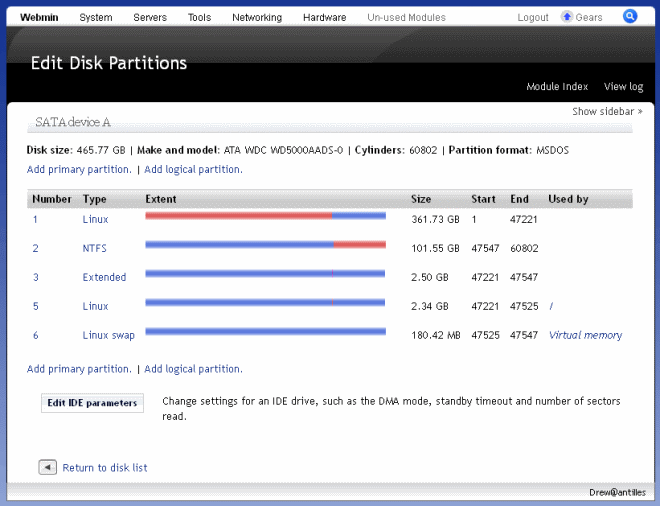Go to Module Index
Screen dimensions: 660x506
(x=557, y=87)
